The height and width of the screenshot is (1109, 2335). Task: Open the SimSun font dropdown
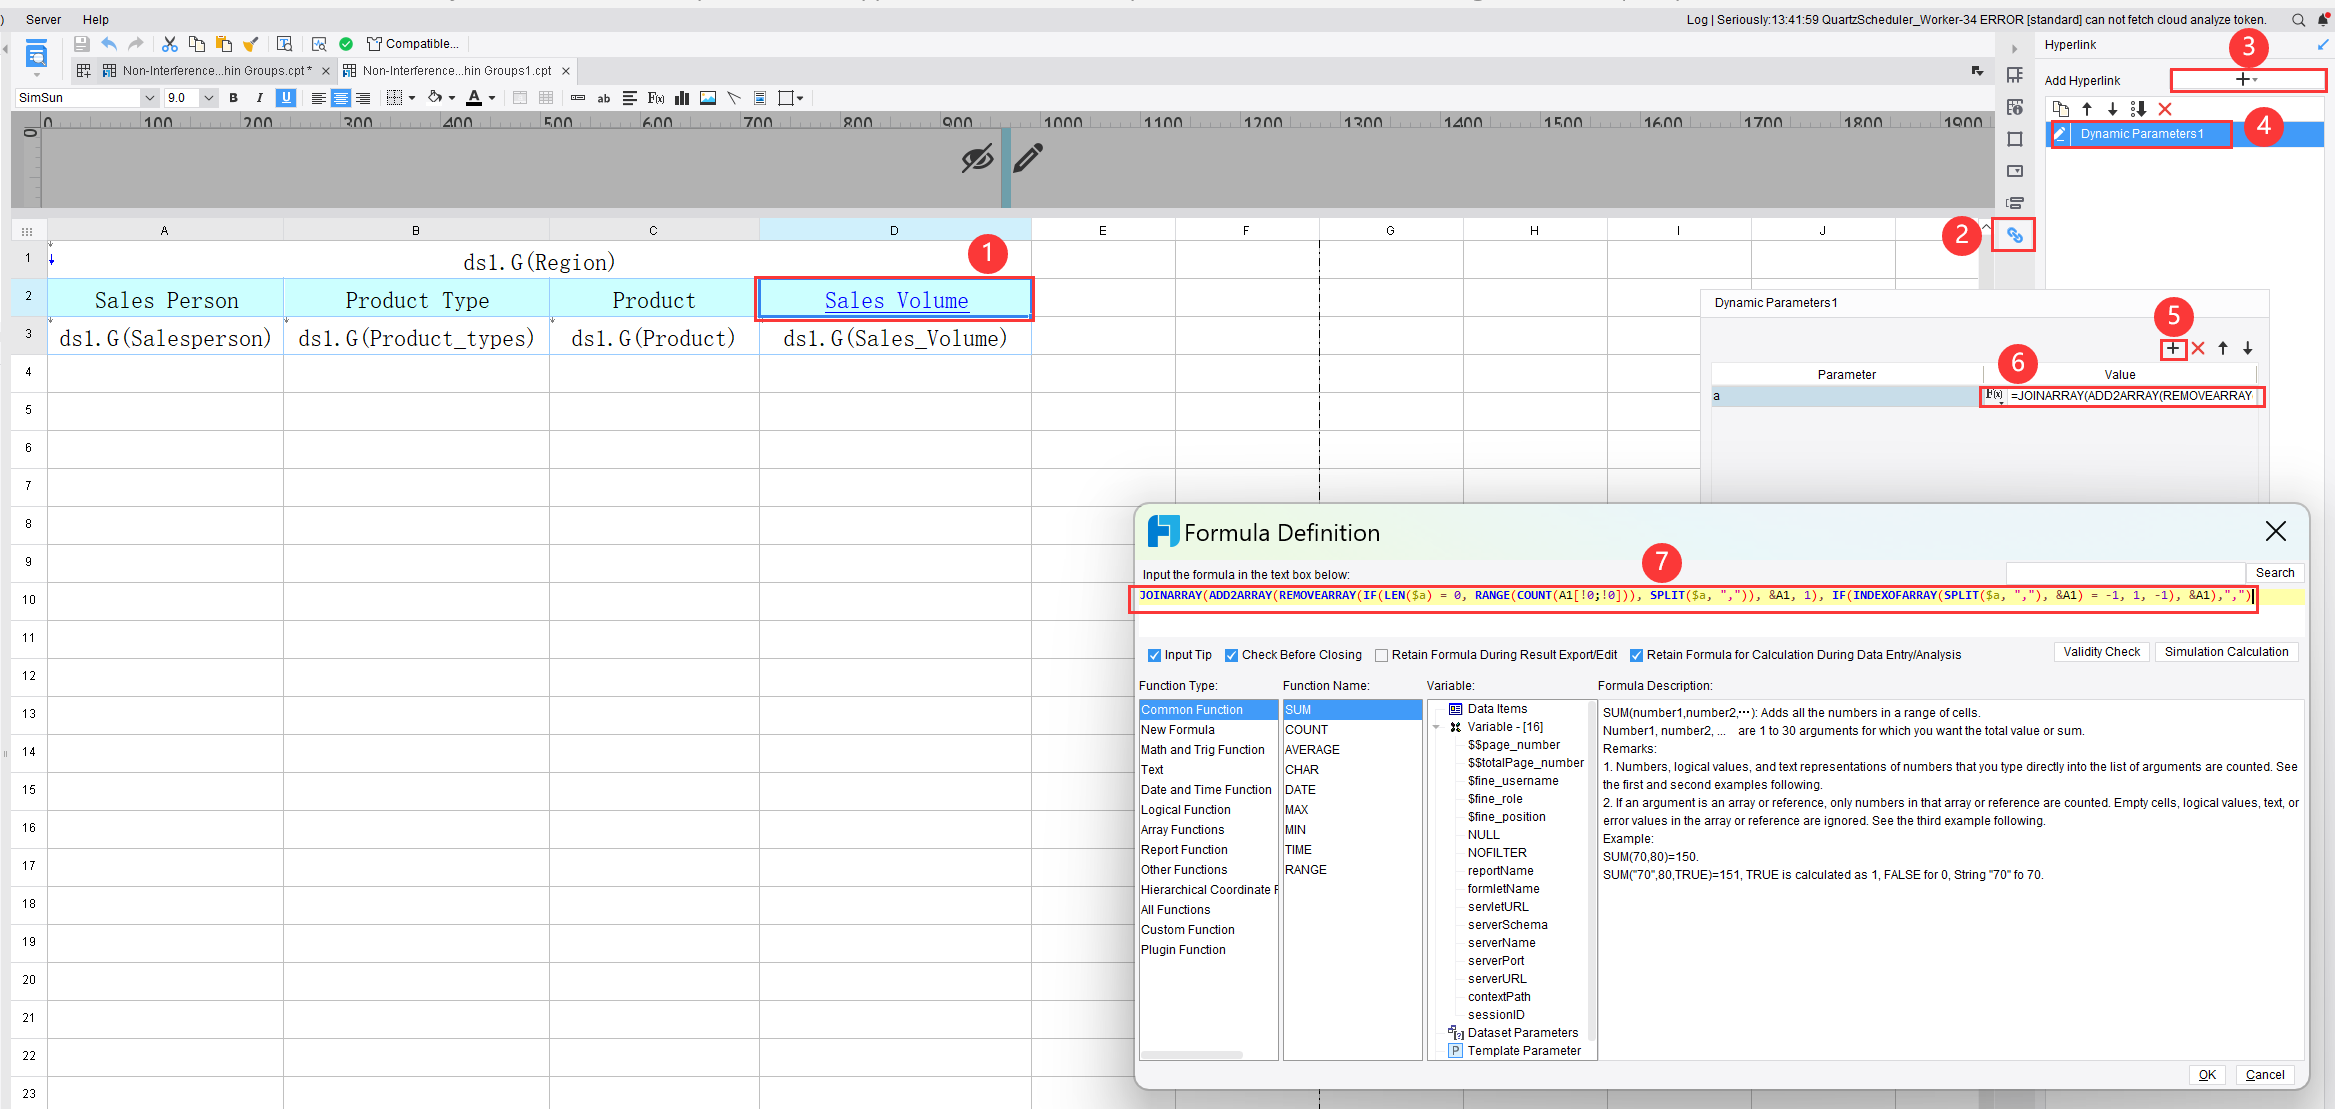(x=149, y=98)
